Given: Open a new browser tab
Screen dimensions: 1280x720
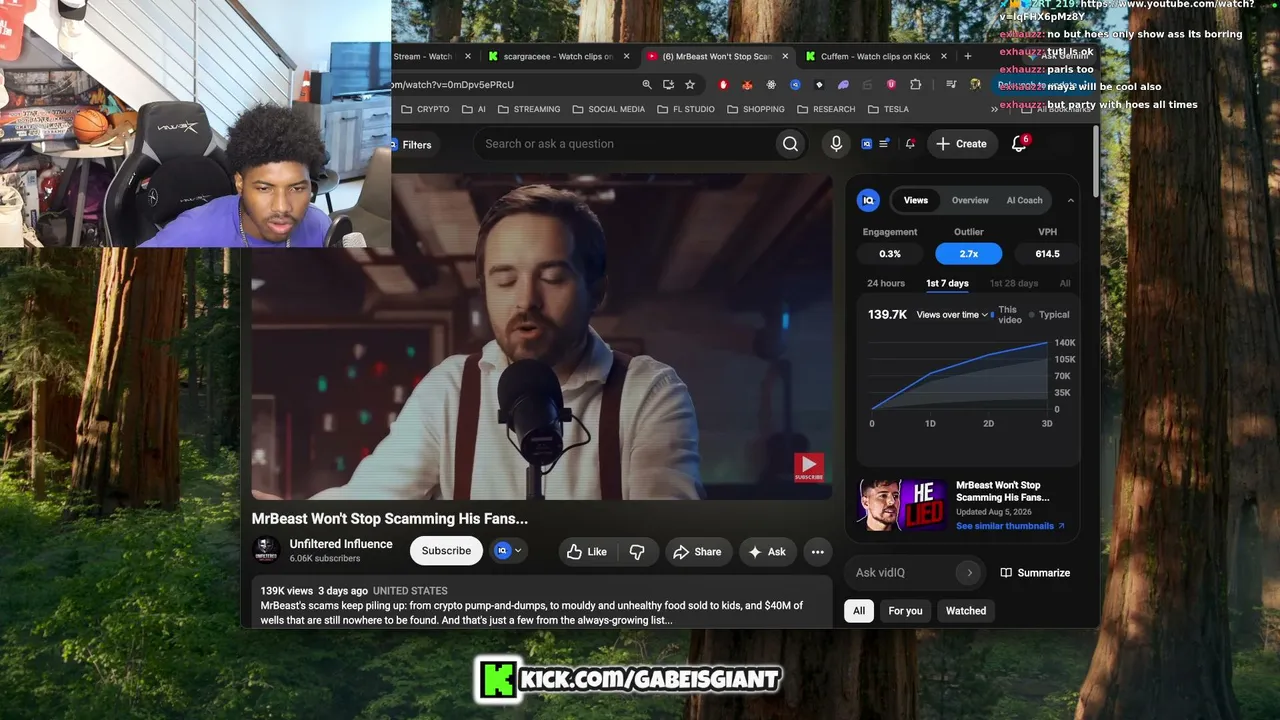Looking at the screenshot, I should point(967,56).
